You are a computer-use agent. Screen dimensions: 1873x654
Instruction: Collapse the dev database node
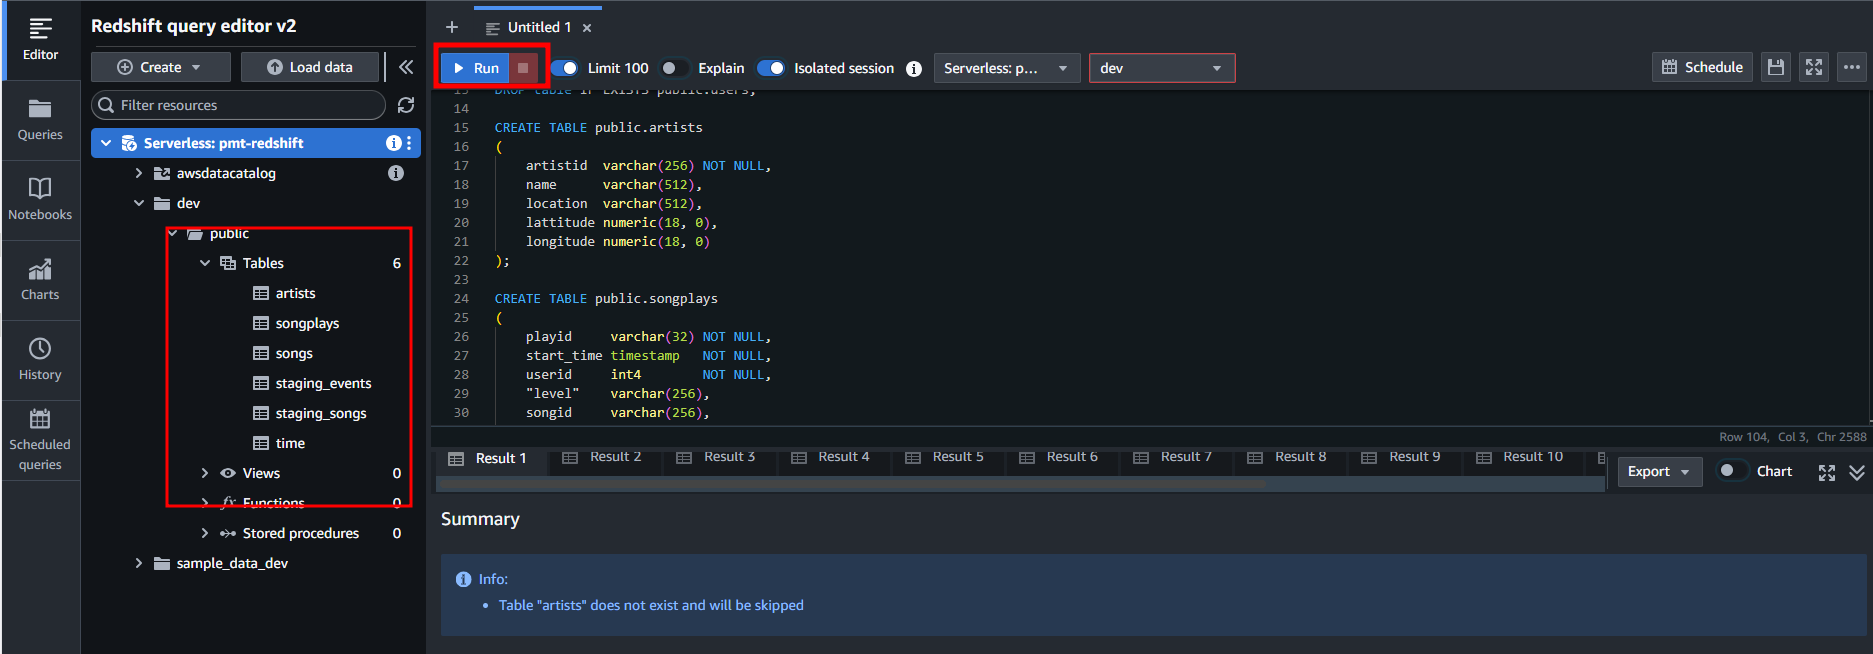coord(139,203)
